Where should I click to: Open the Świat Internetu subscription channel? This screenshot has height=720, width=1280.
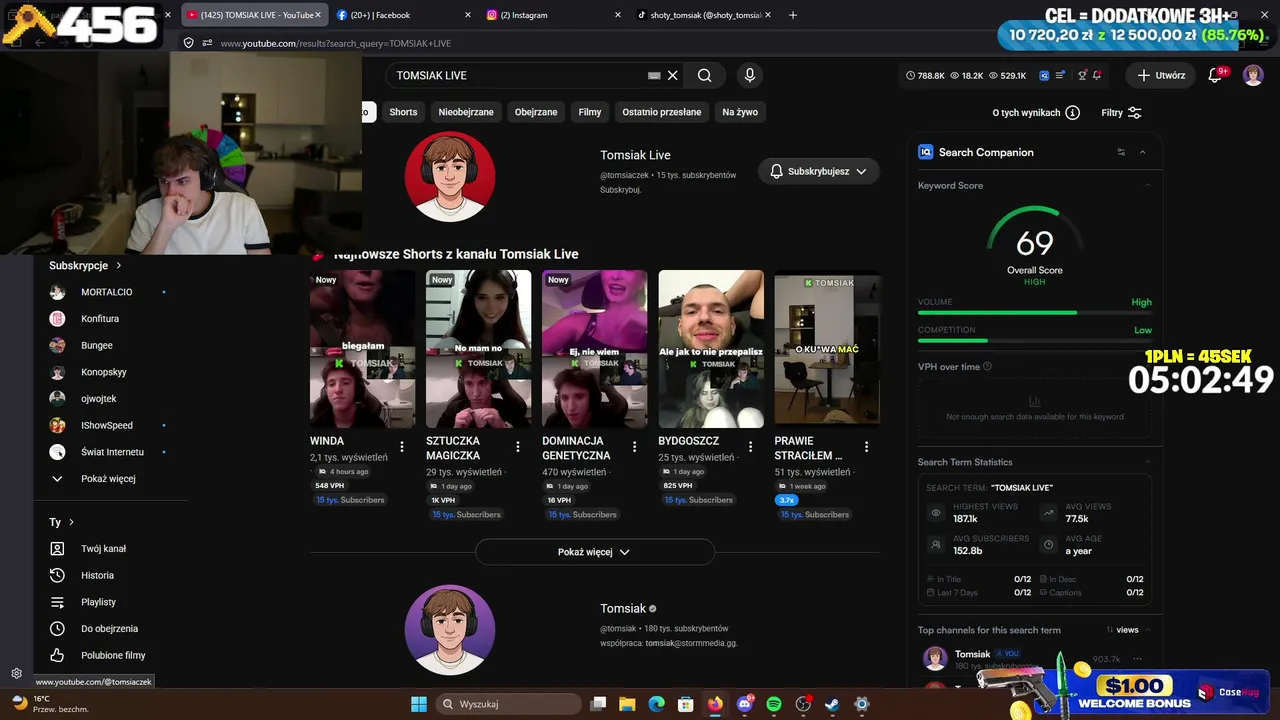pyautogui.click(x=112, y=452)
